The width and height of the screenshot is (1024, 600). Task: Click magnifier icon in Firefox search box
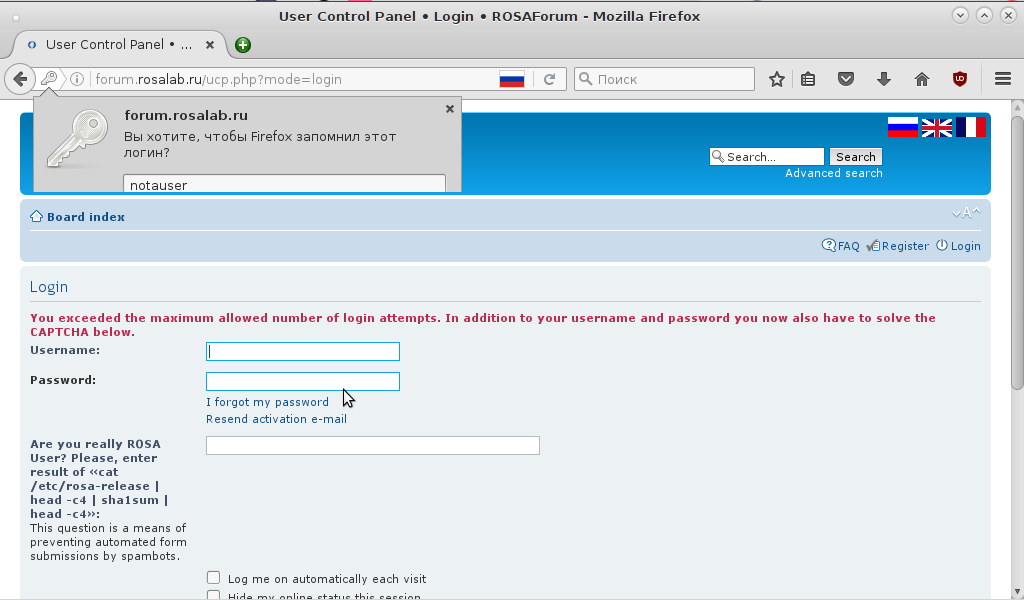[x=586, y=79]
